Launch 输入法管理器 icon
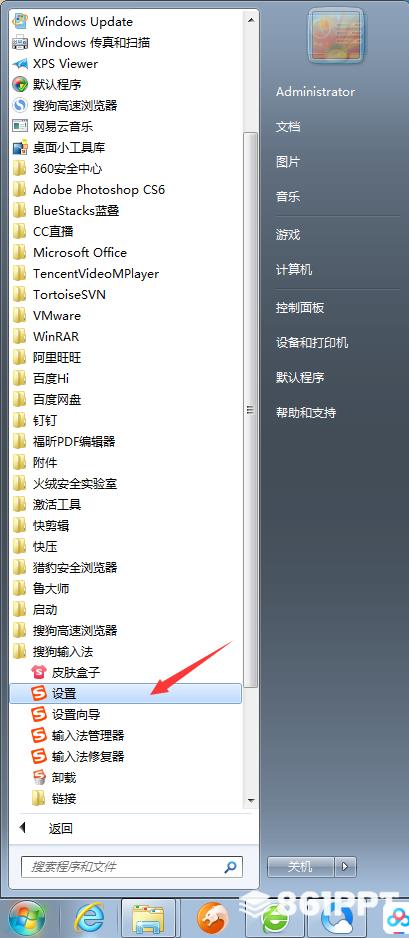The image size is (409, 938). tap(39, 735)
